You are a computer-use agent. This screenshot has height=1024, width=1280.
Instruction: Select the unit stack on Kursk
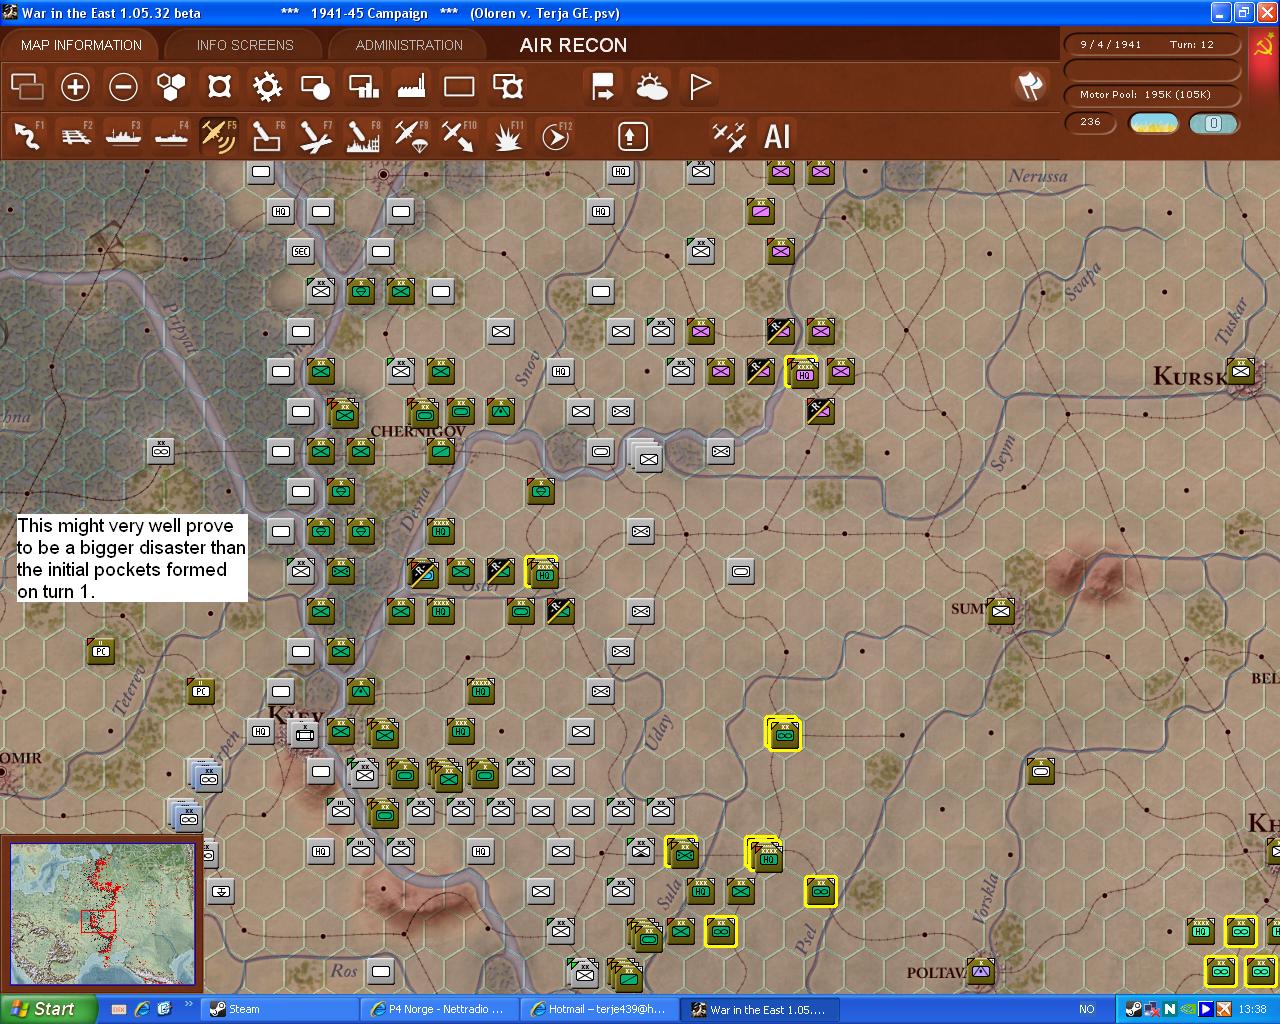(1240, 371)
